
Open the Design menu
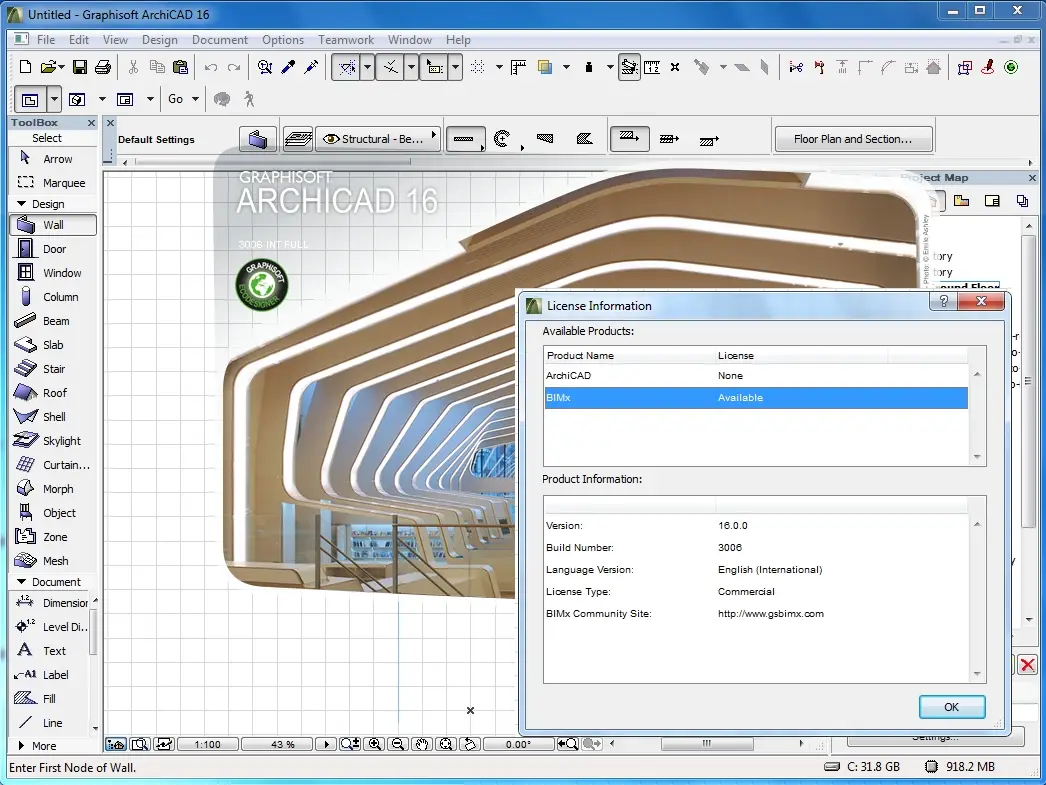(x=160, y=39)
